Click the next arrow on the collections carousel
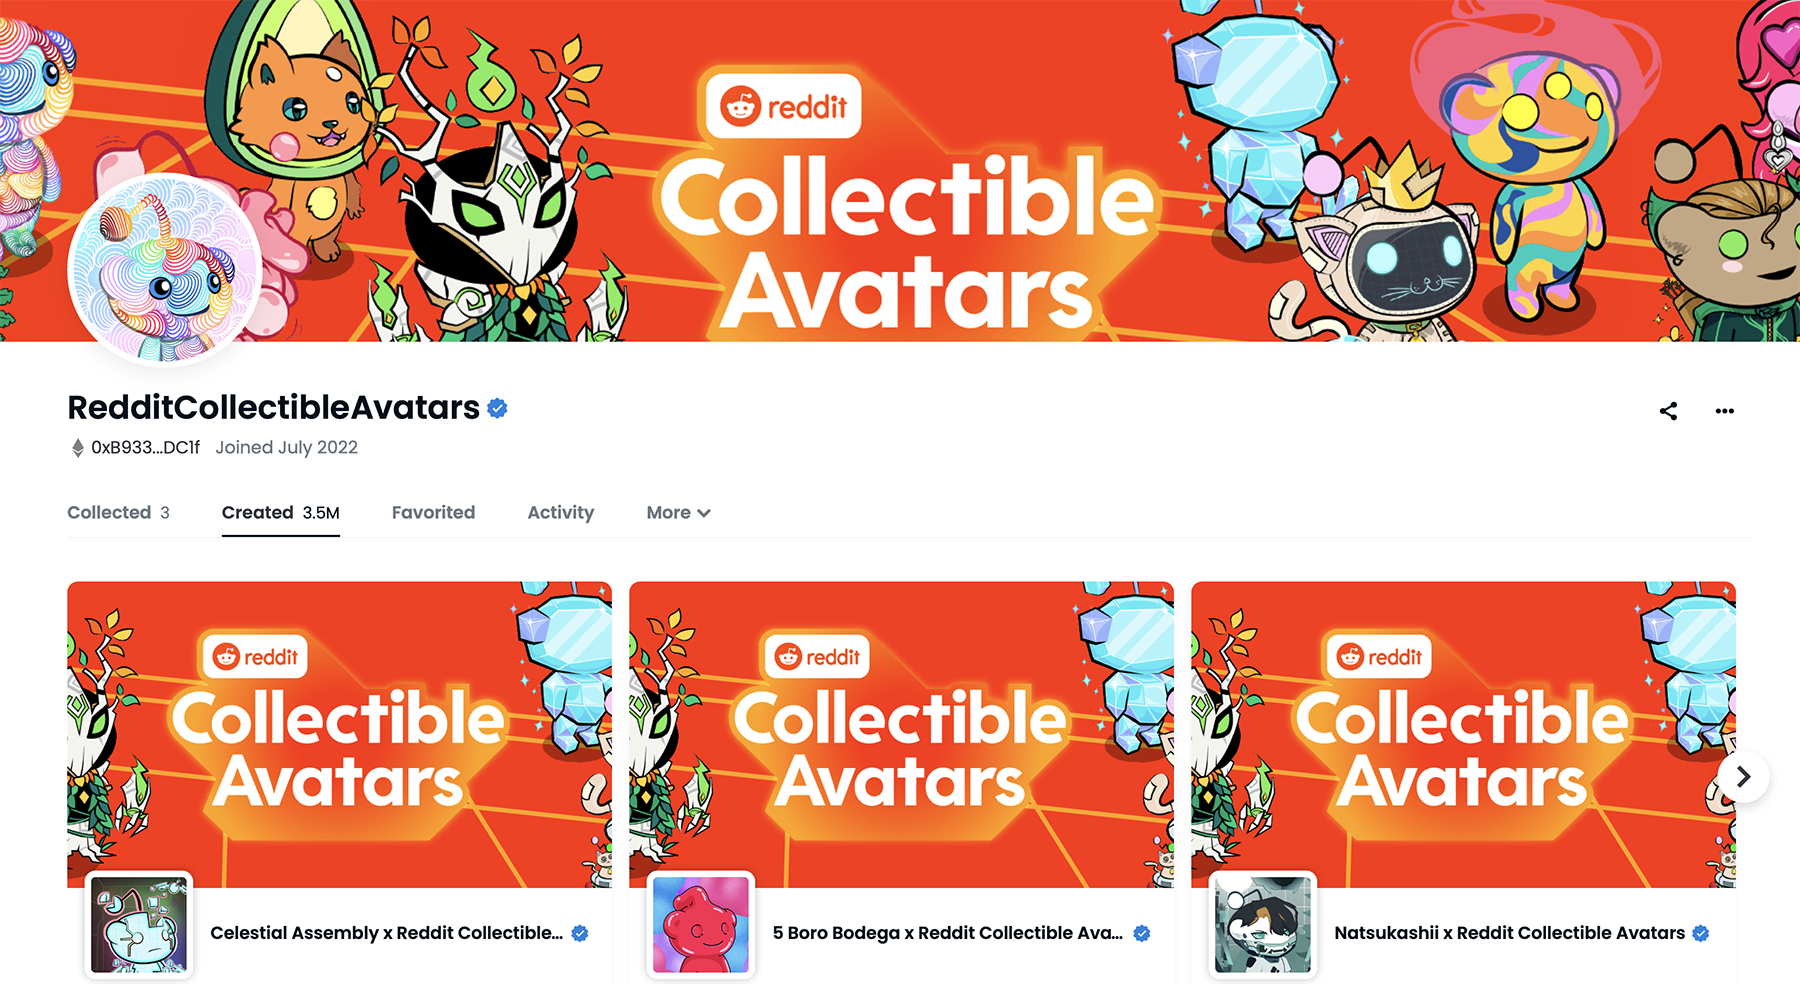Image resolution: width=1800 pixels, height=984 pixels. tap(1743, 777)
